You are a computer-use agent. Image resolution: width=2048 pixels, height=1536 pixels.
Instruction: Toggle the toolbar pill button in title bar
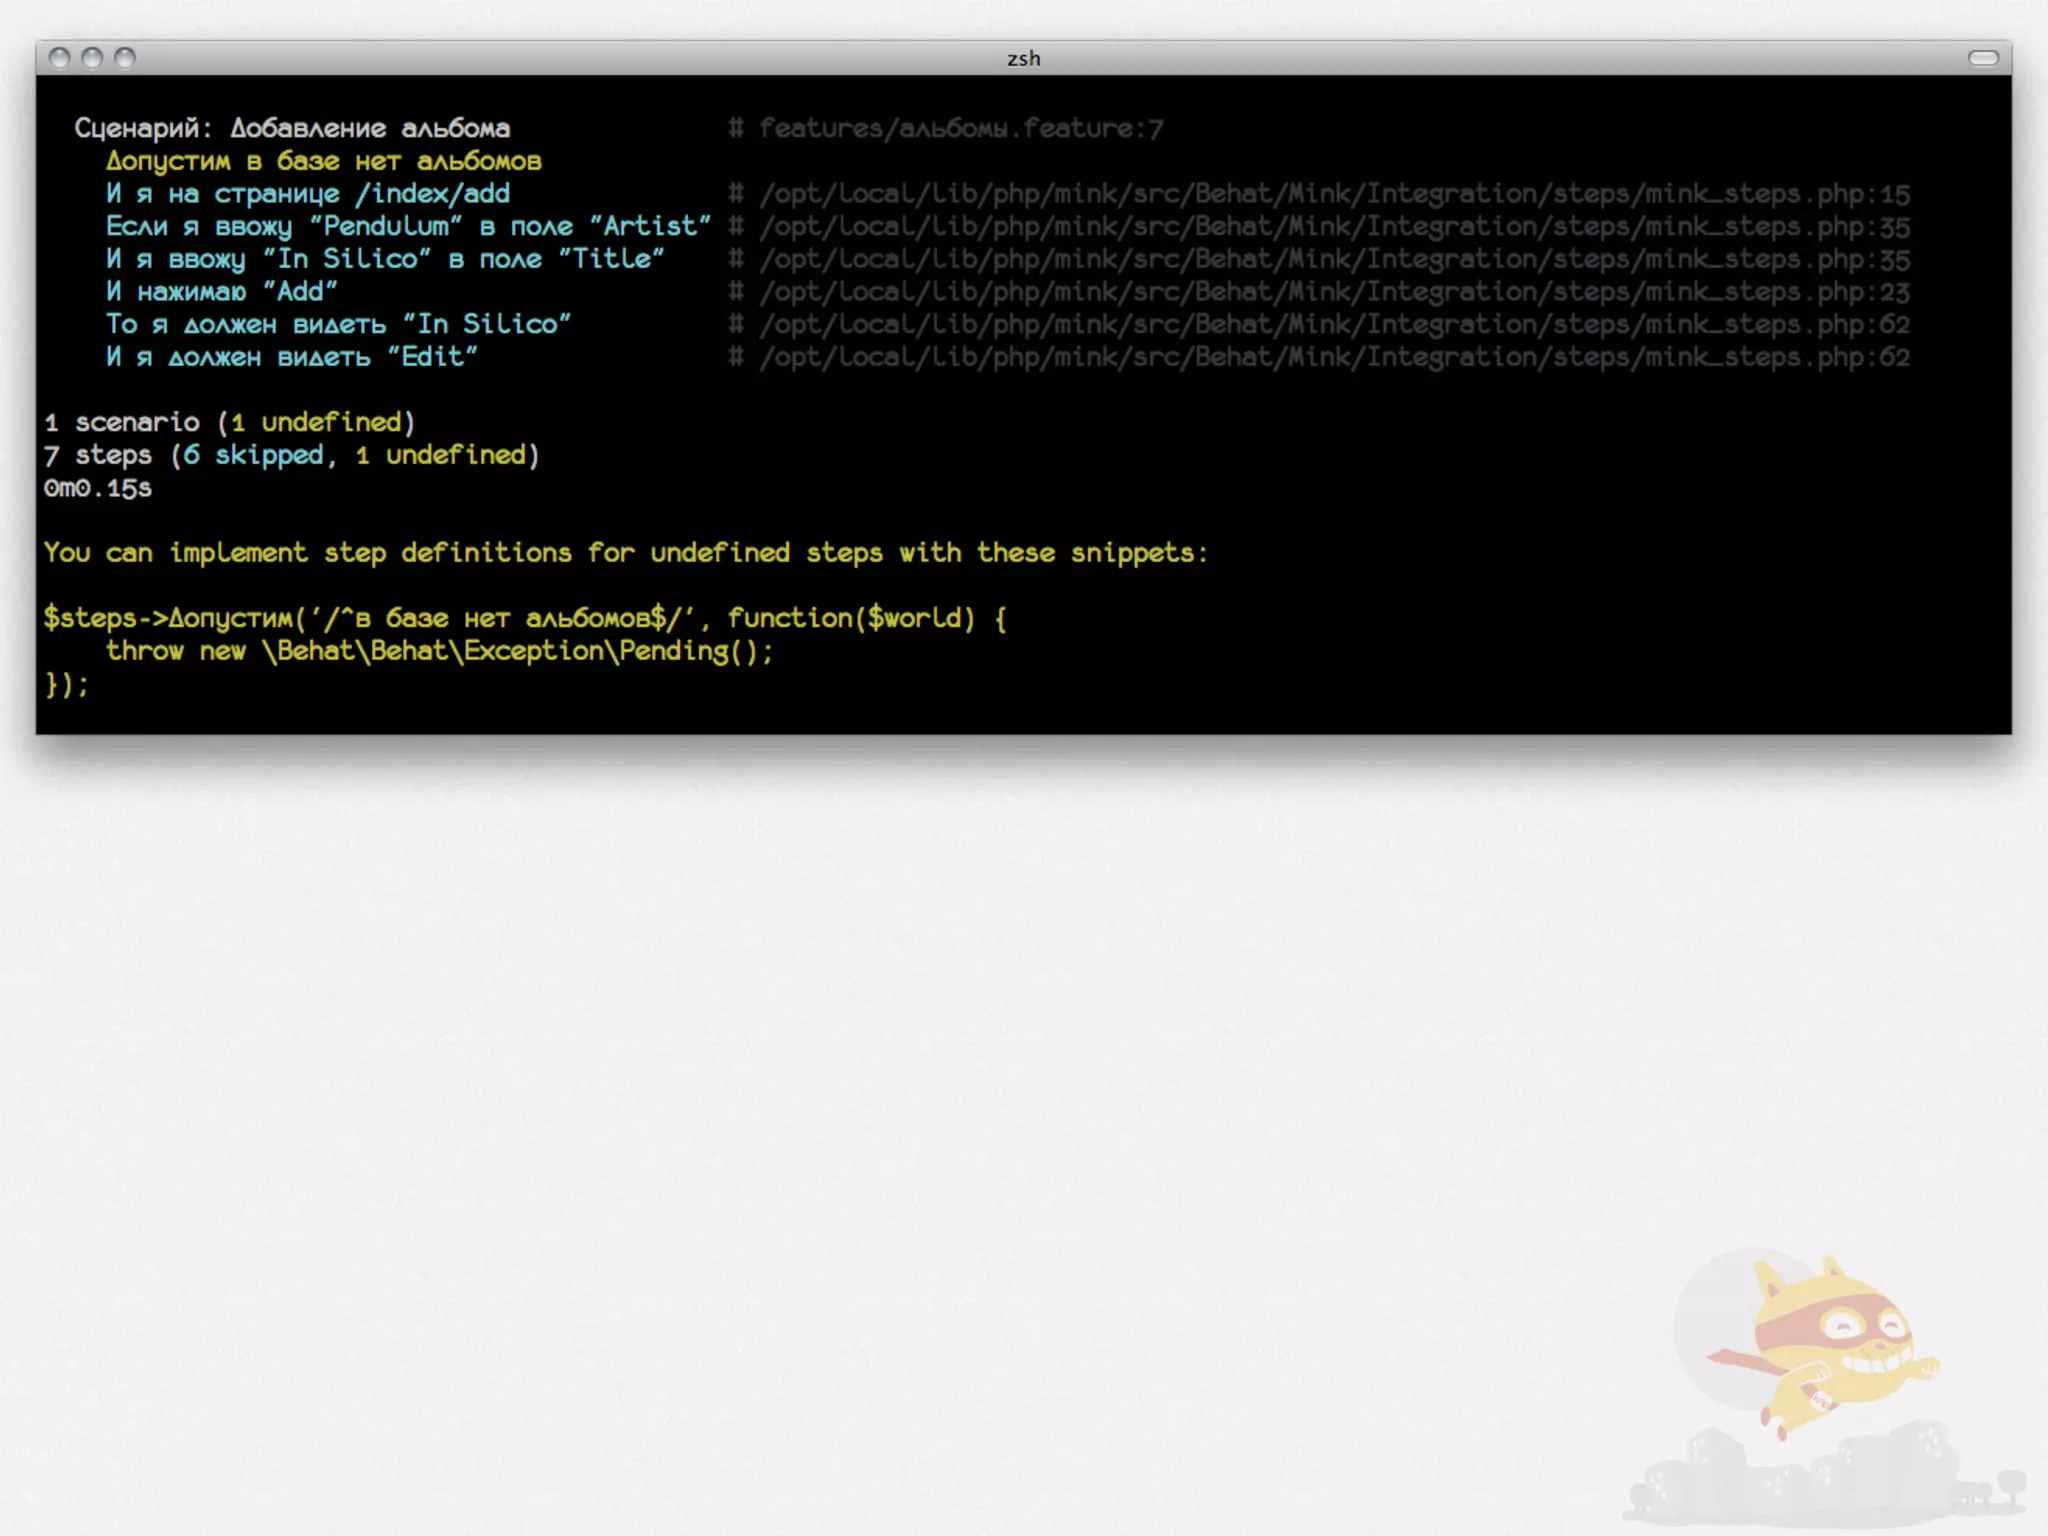coord(1982,58)
